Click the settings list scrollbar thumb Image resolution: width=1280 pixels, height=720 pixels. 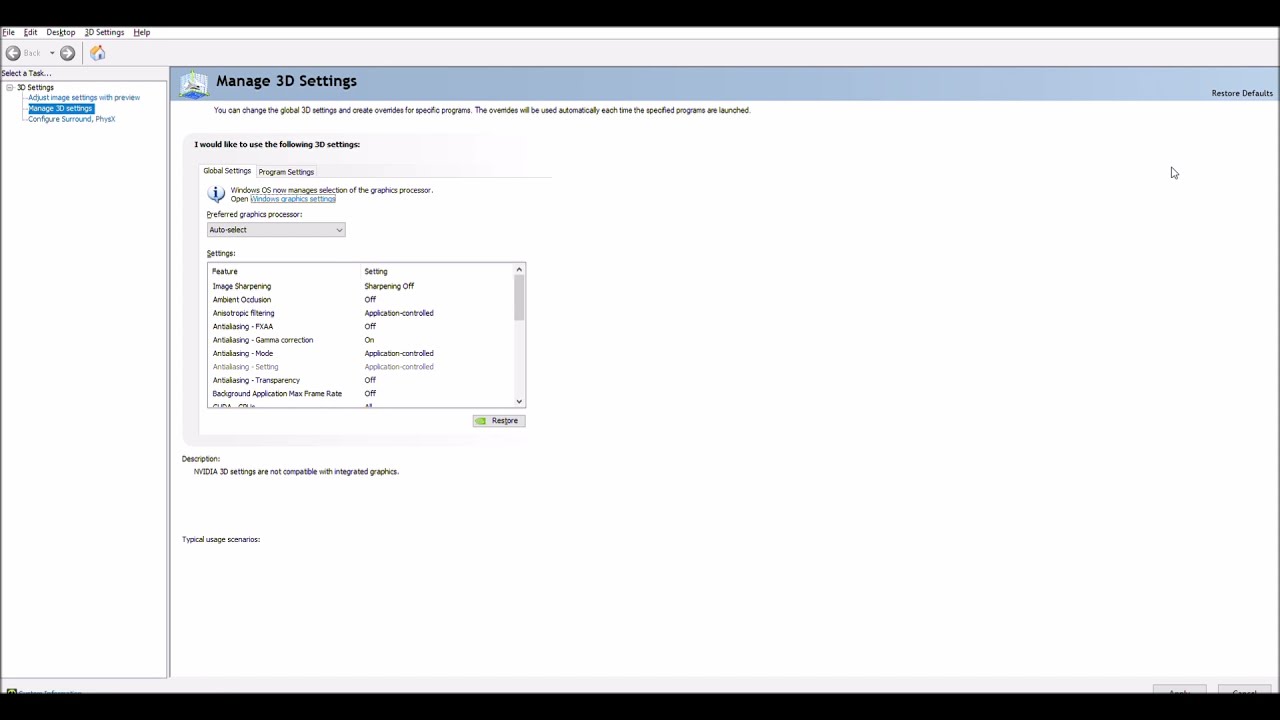pos(519,298)
